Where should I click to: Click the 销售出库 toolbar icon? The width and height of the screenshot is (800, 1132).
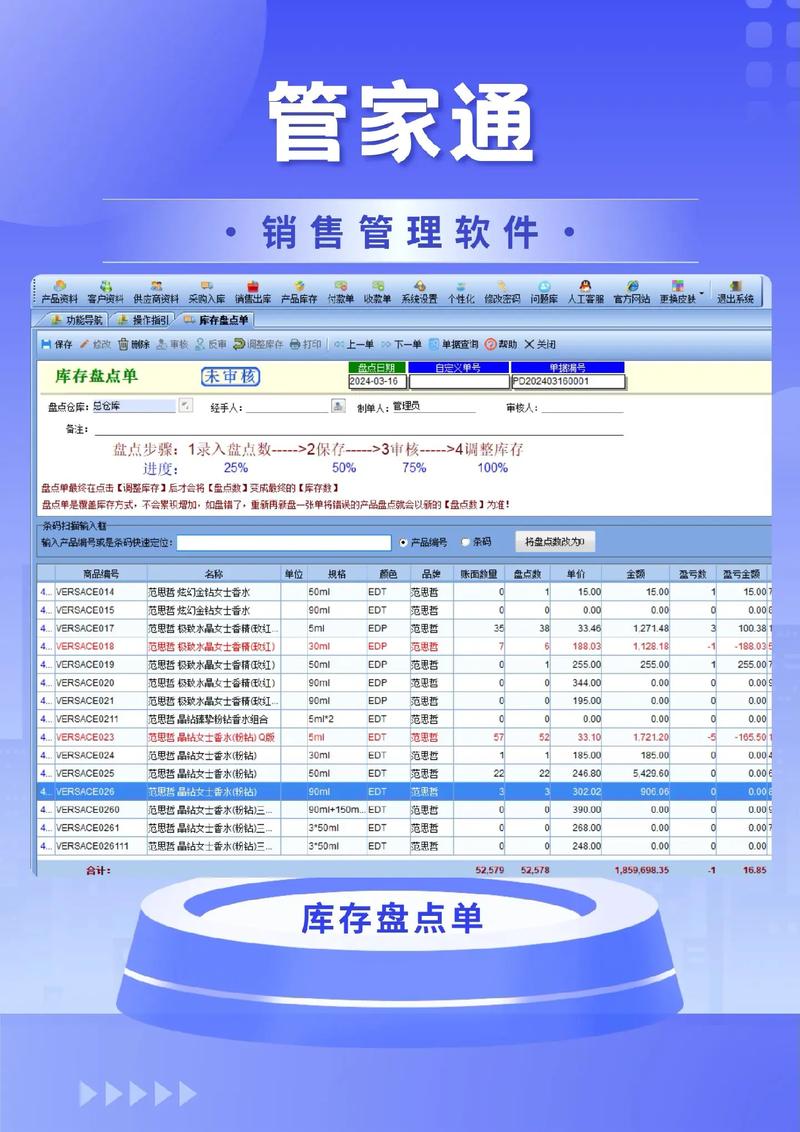click(x=253, y=292)
